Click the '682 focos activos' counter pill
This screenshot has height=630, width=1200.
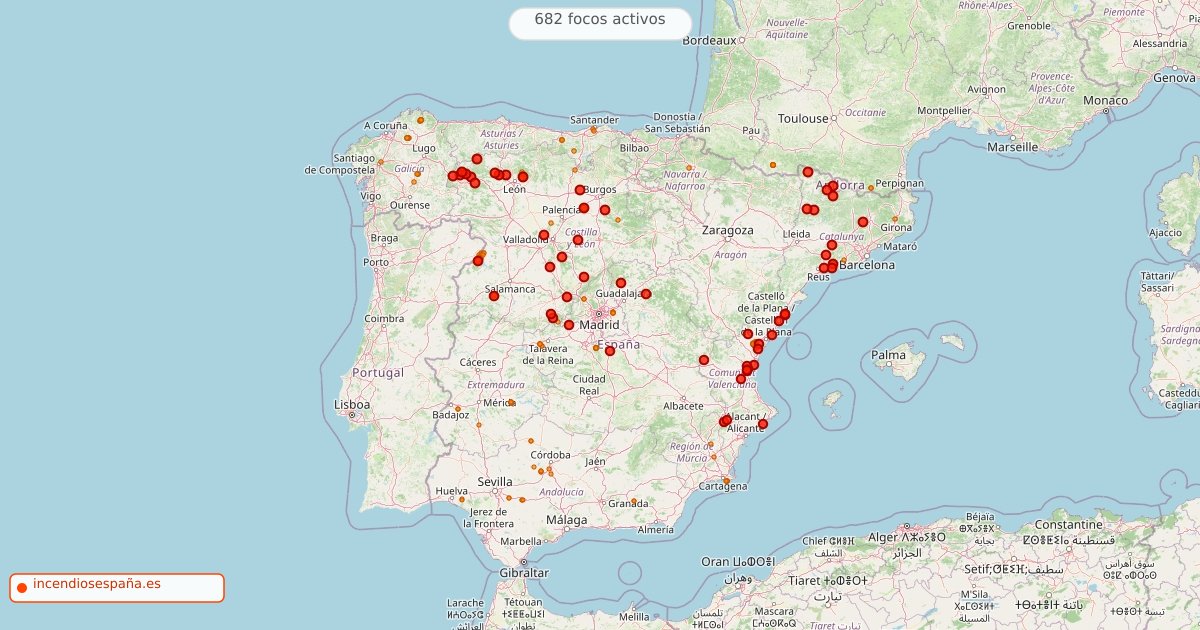600,23
